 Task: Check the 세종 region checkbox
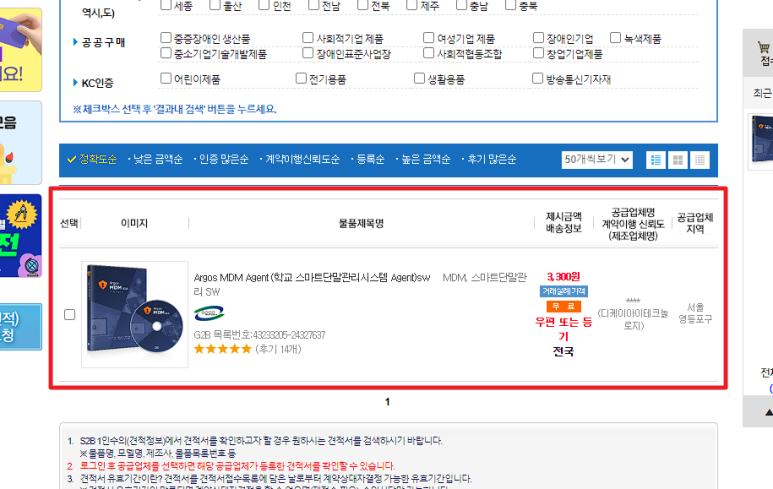(x=166, y=5)
